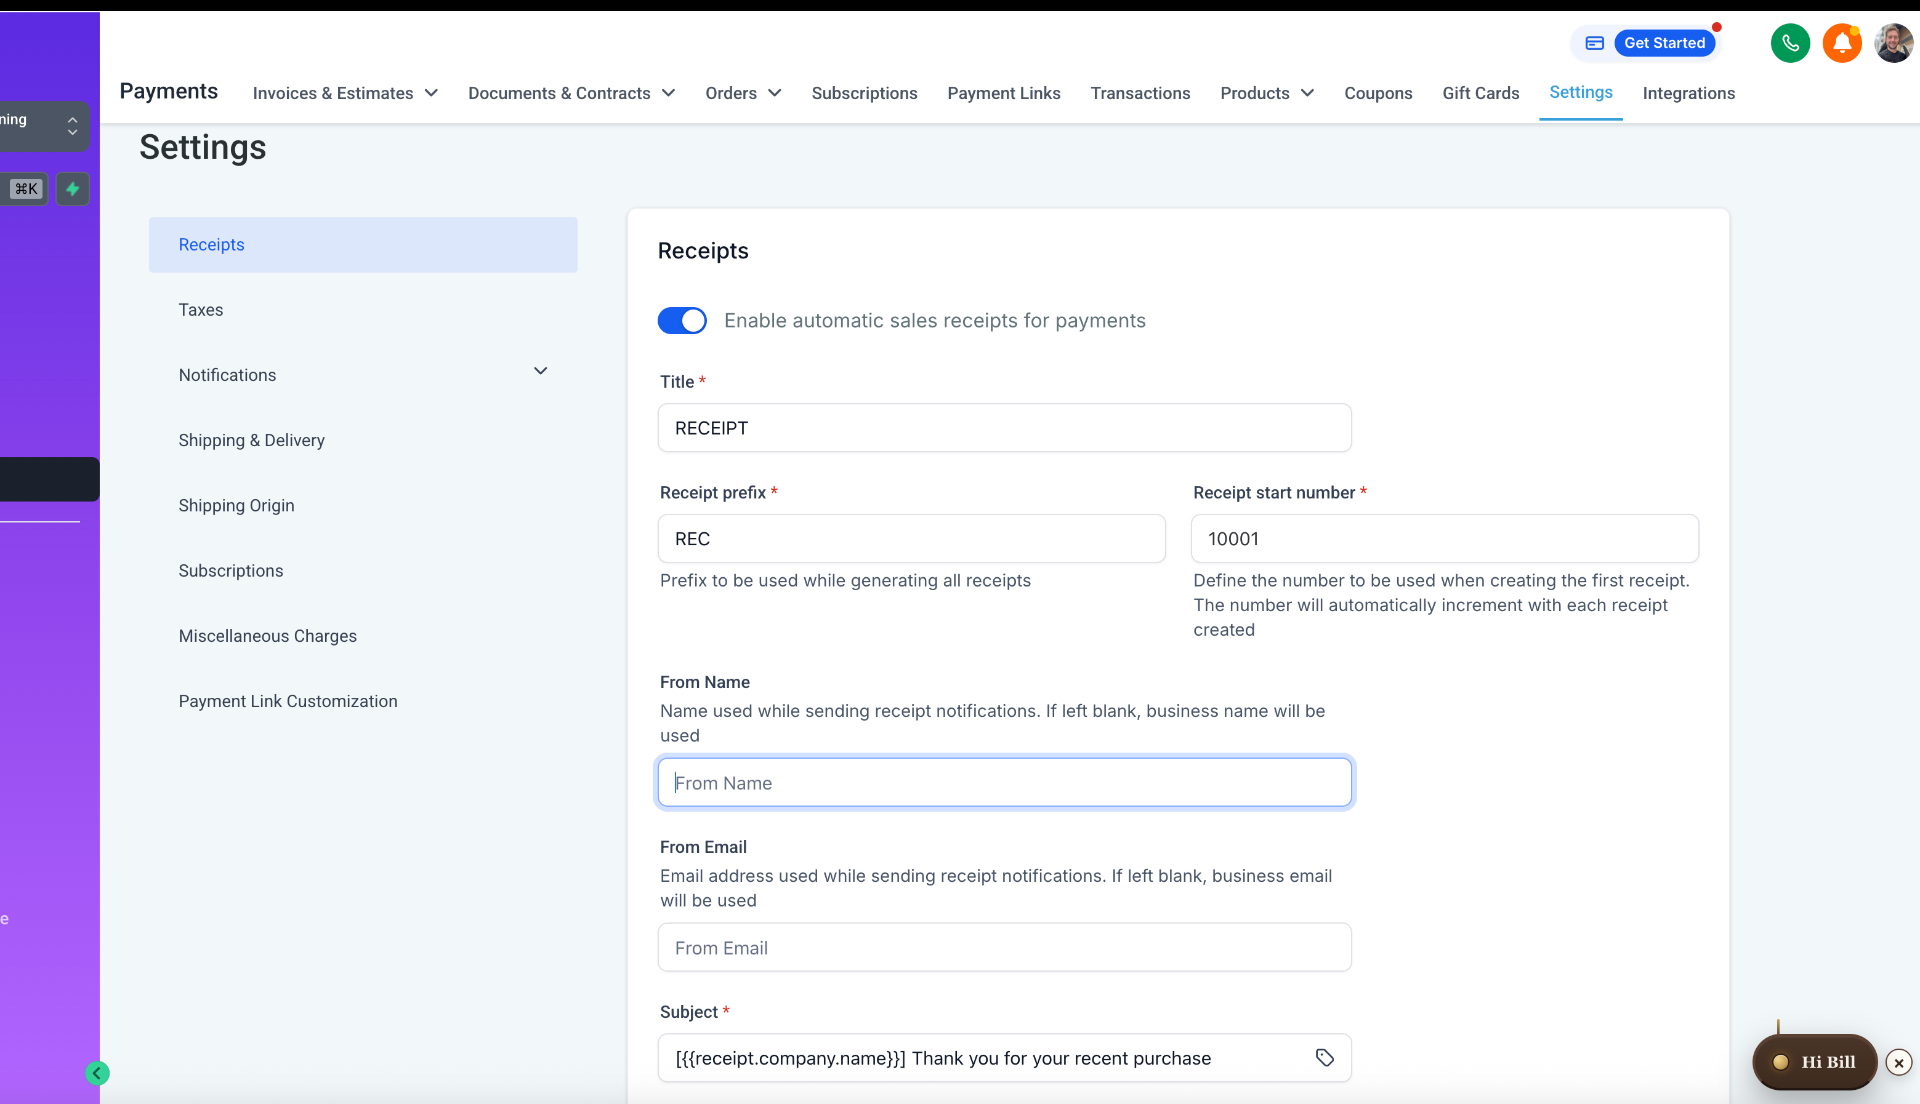Click the From Email input field

[1004, 948]
